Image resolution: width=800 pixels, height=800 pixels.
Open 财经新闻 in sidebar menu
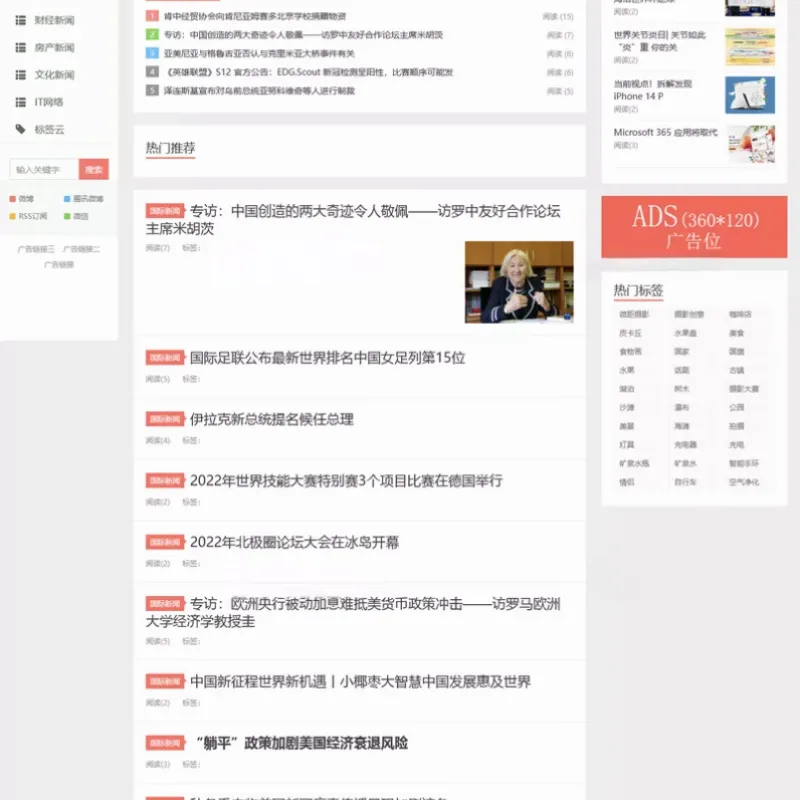point(54,20)
